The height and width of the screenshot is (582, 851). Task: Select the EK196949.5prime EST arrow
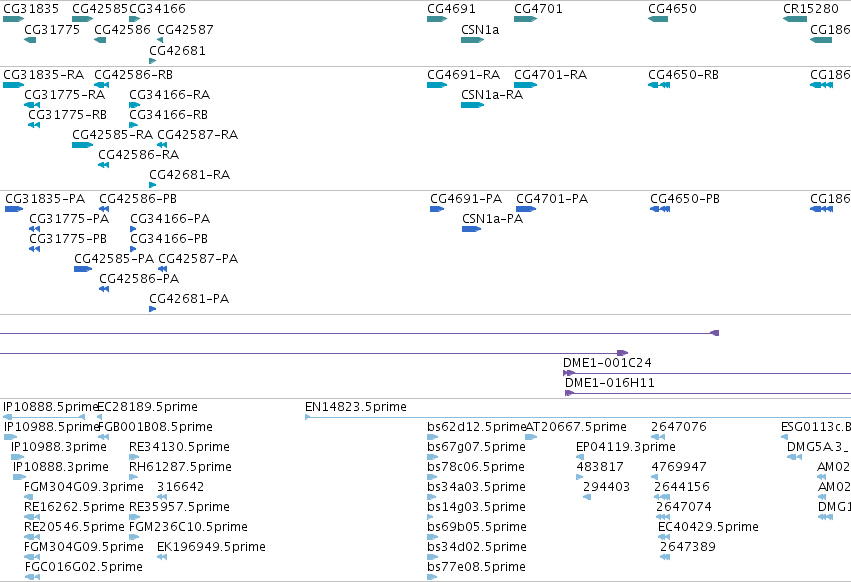point(162,557)
